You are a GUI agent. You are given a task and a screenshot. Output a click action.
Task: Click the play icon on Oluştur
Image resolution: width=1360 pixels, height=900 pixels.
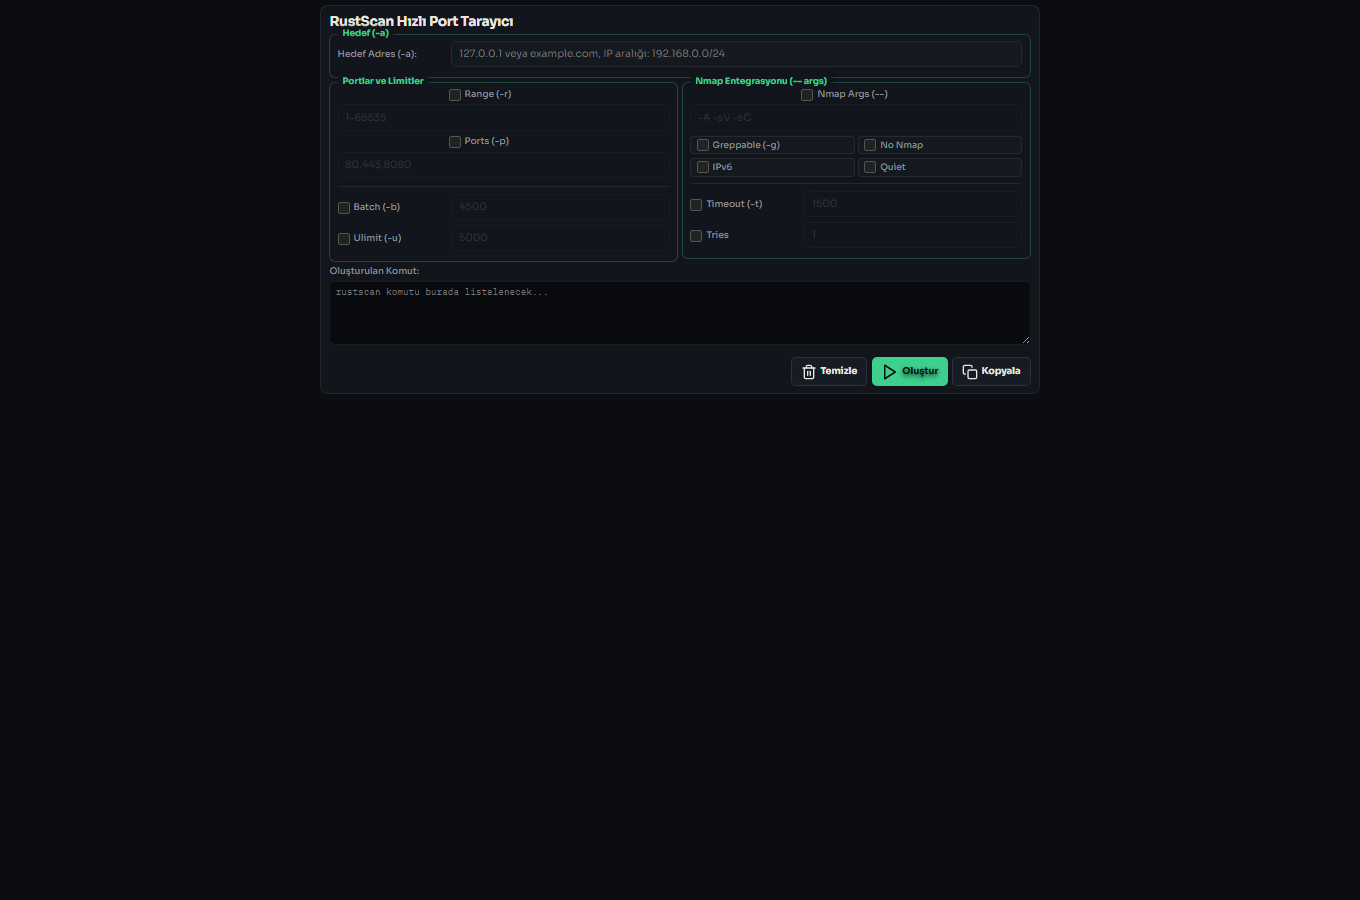coord(889,372)
